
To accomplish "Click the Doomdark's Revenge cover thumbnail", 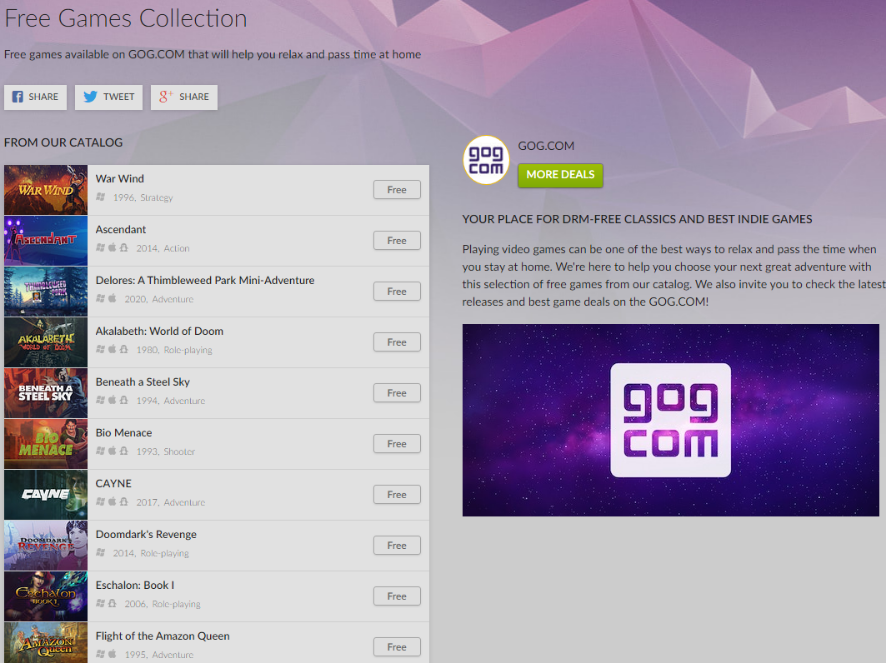I will [x=46, y=546].
